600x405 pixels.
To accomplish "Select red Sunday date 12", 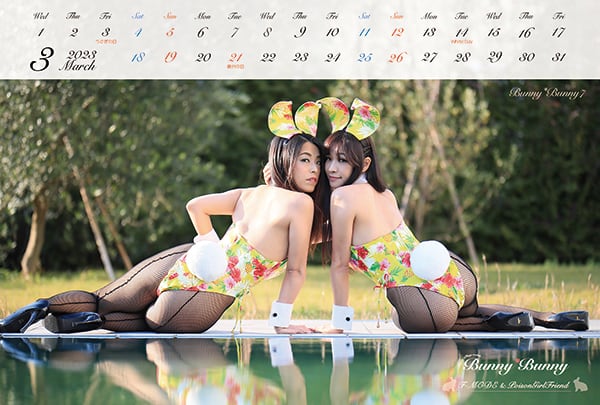I will click(397, 32).
